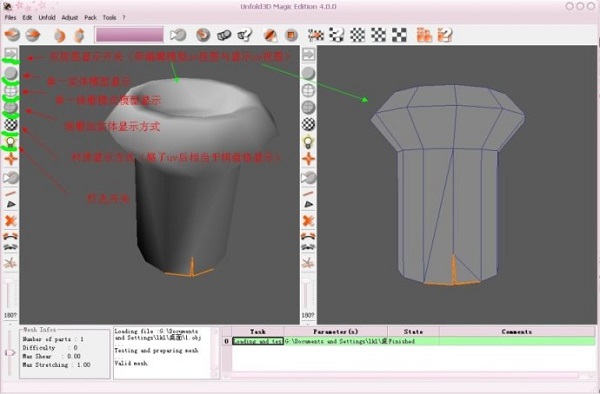The width and height of the screenshot is (600, 394).
Task: Click the wireframe sphere icon in right view
Action: pyautogui.click(x=308, y=91)
